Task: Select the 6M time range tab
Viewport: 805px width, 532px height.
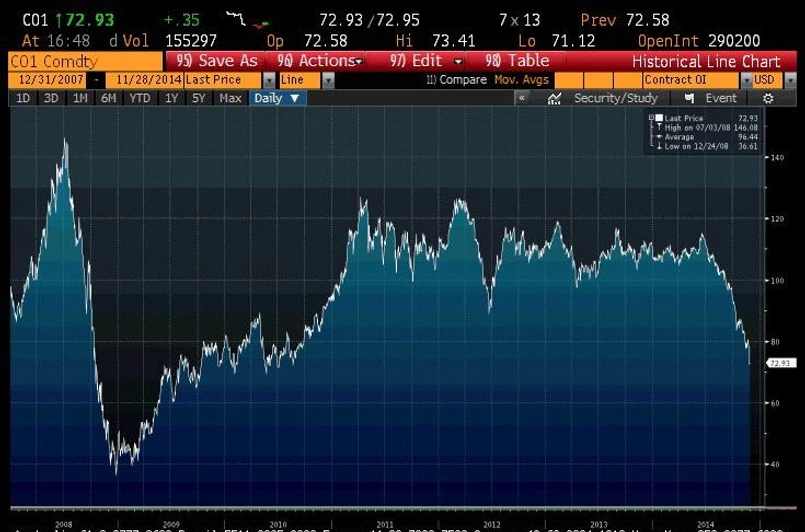Action: pyautogui.click(x=108, y=98)
